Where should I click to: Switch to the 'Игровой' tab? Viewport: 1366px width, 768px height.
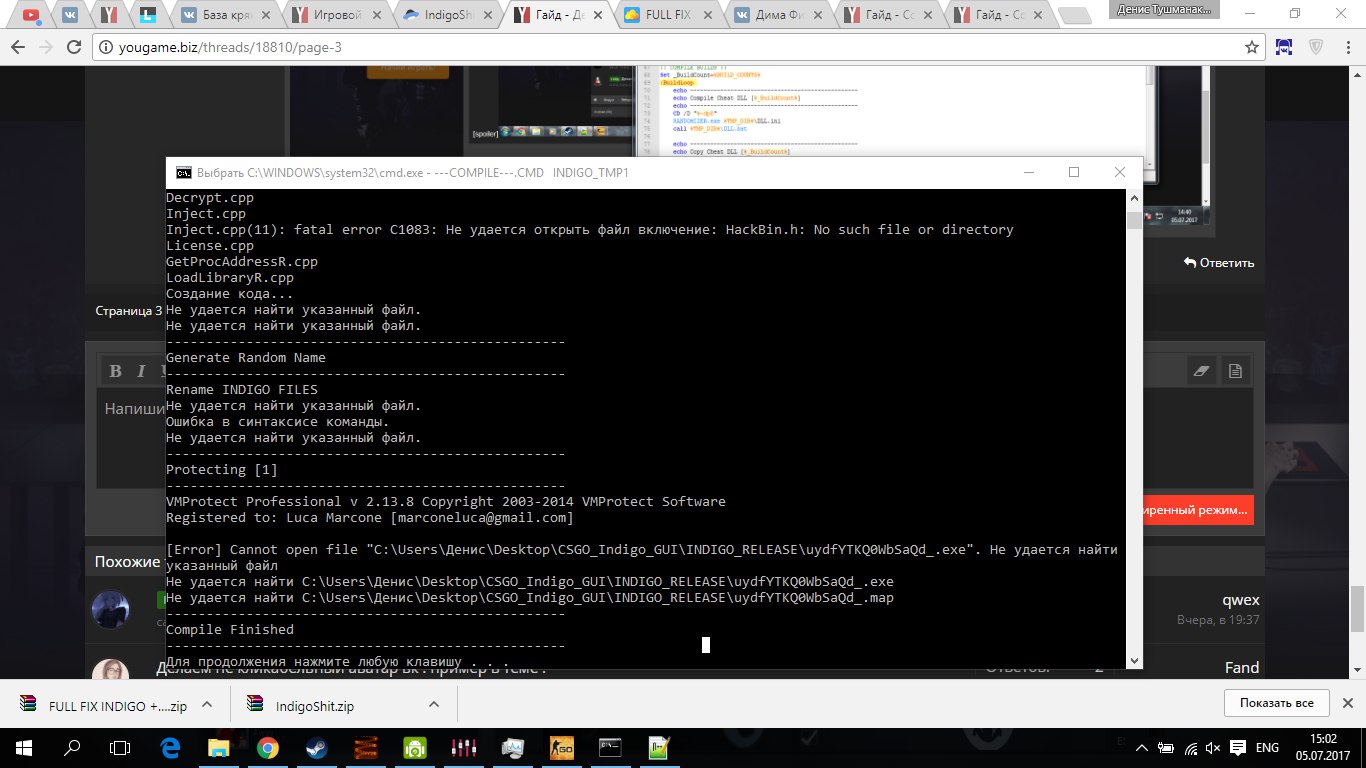pos(338,15)
